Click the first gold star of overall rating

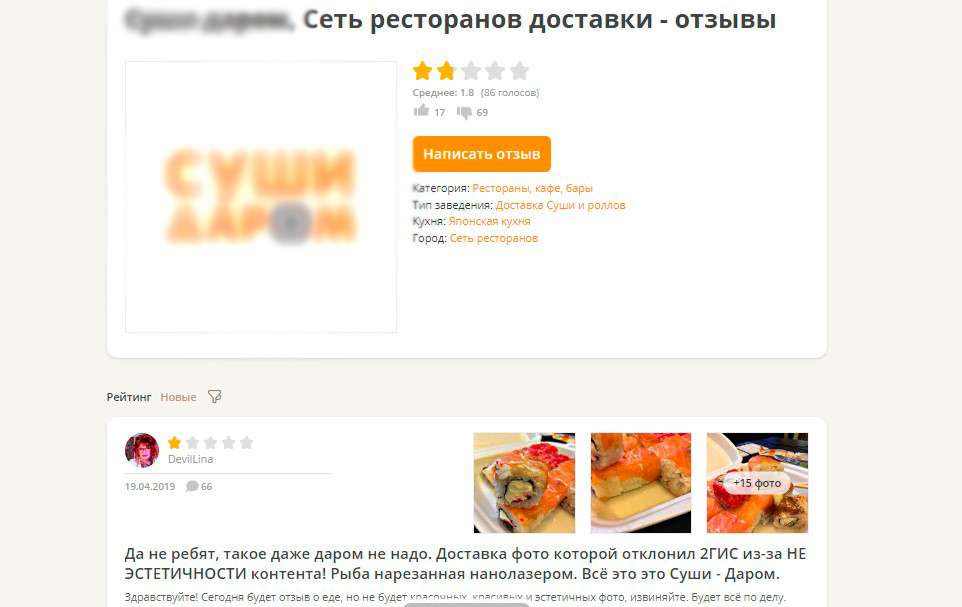[423, 71]
